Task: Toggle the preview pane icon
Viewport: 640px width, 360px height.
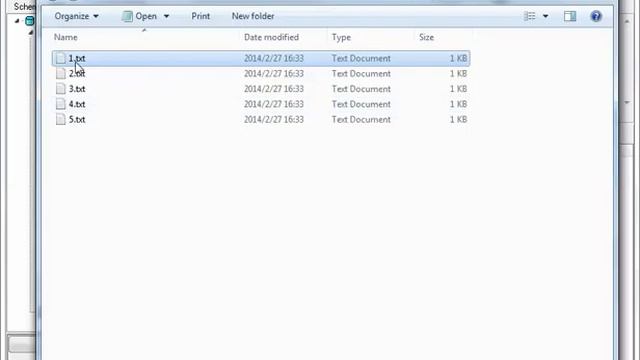Action: (570, 16)
